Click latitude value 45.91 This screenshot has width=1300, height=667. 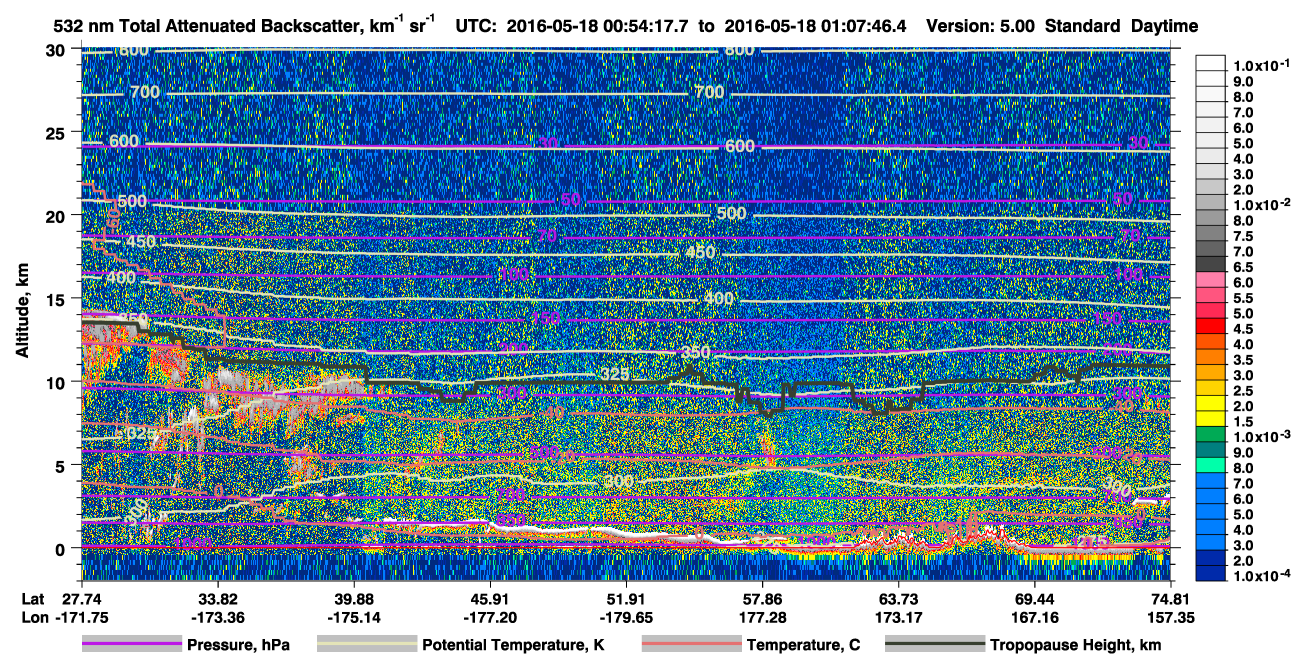point(489,599)
